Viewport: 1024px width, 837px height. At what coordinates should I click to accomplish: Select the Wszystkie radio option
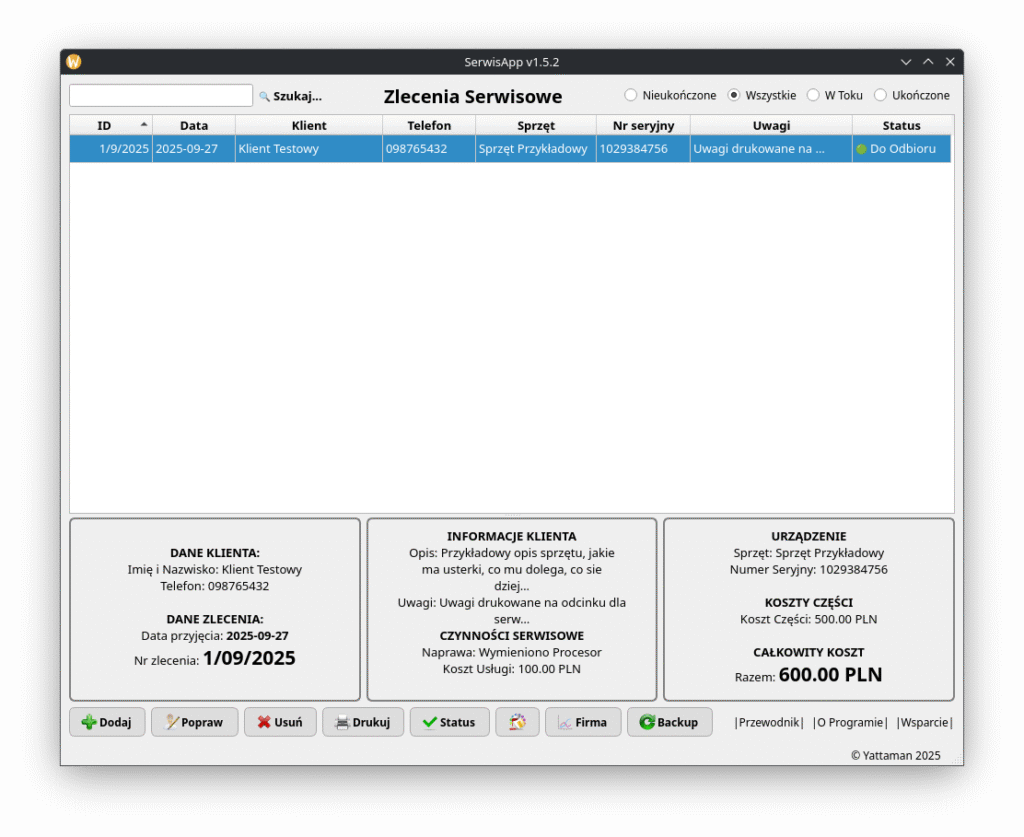[x=734, y=95]
